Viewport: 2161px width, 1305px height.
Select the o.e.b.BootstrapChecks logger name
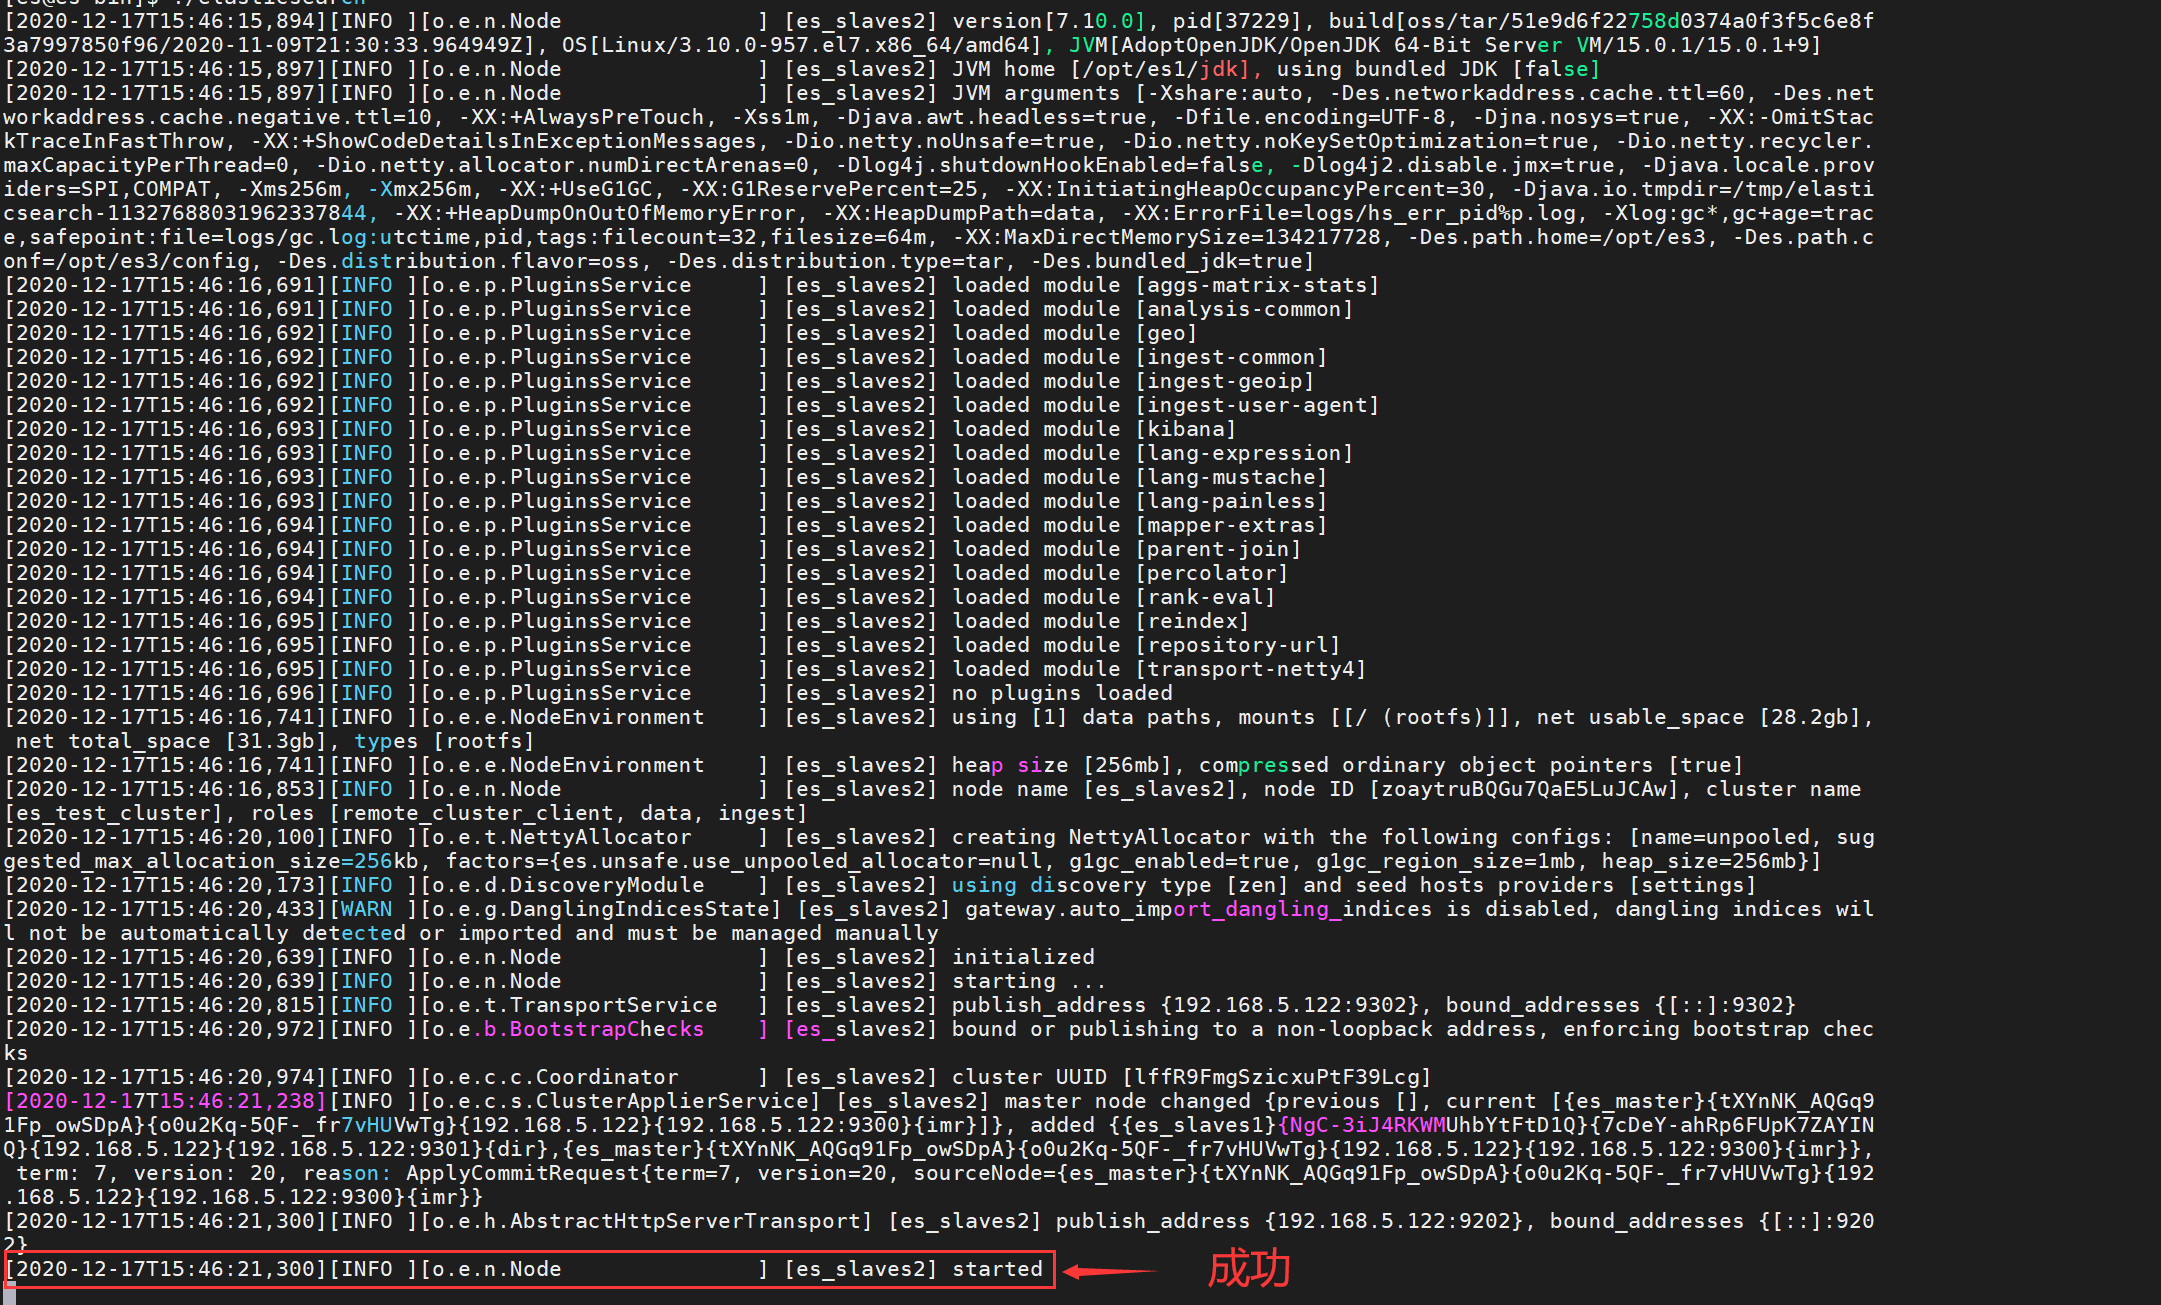coord(568,1029)
